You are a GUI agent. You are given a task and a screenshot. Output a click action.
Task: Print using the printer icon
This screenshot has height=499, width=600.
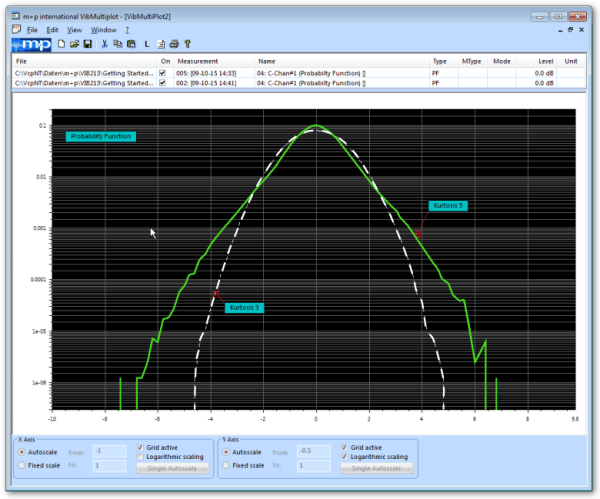(x=174, y=44)
